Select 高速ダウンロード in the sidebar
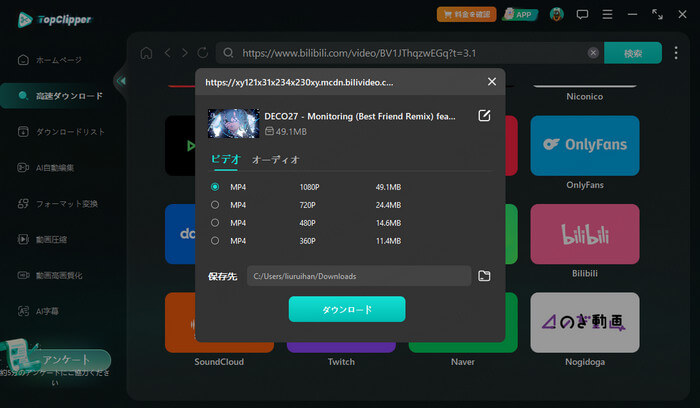This screenshot has height=408, width=700. [x=60, y=96]
